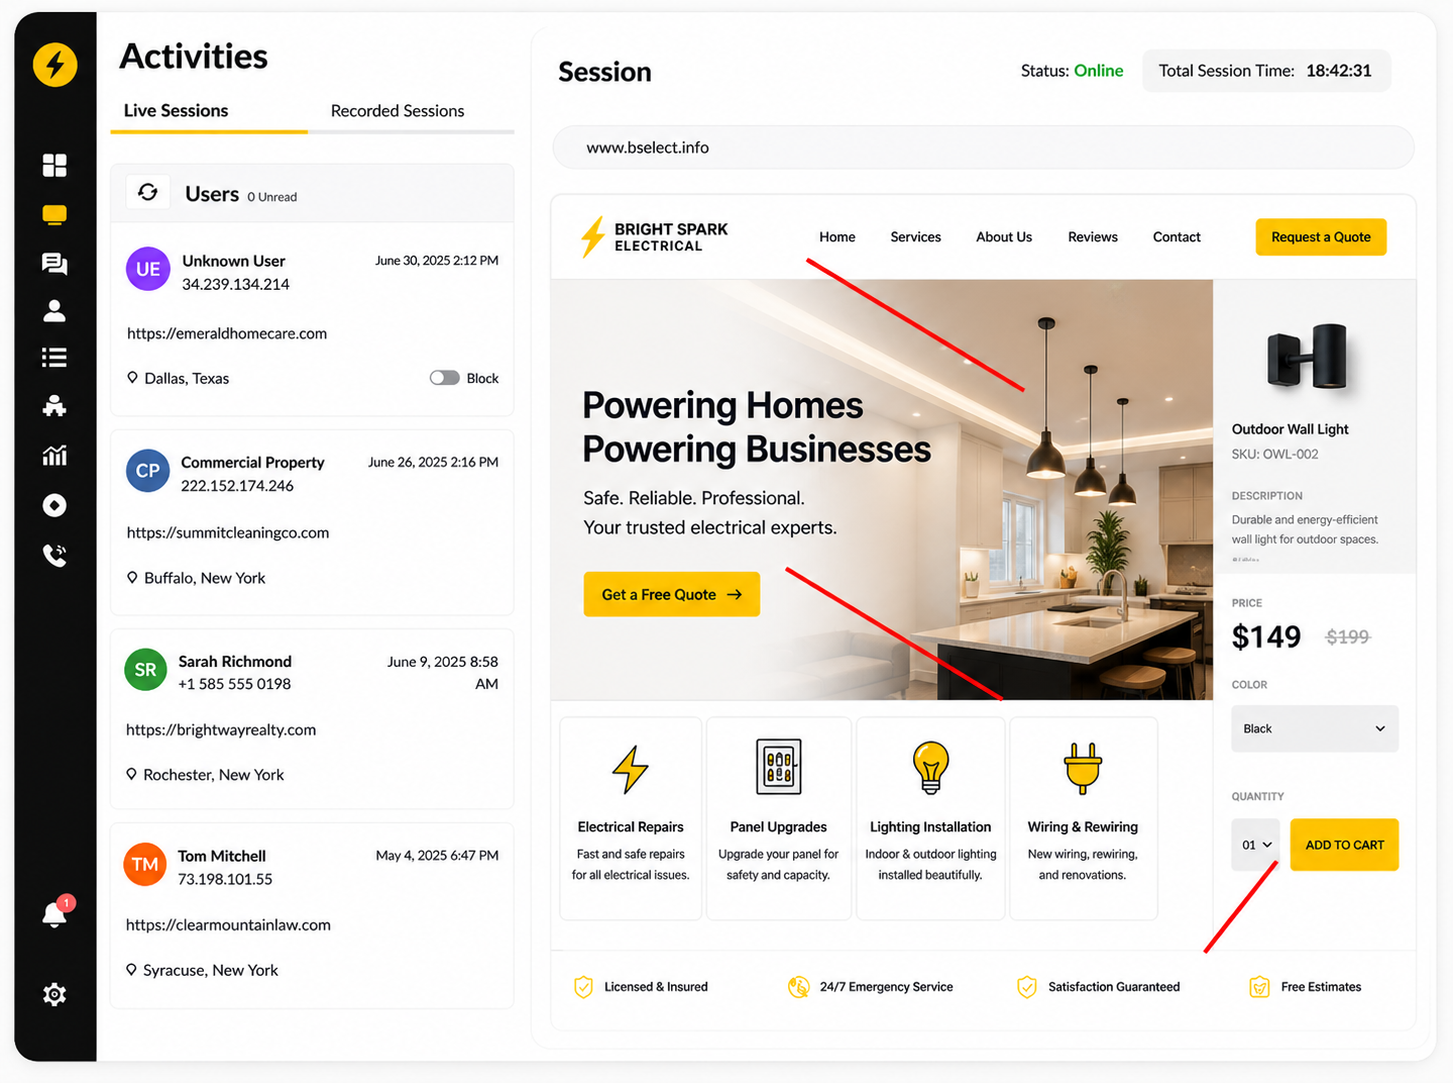The height and width of the screenshot is (1083, 1453).
Task: Open Services in website navigation
Action: (x=916, y=237)
